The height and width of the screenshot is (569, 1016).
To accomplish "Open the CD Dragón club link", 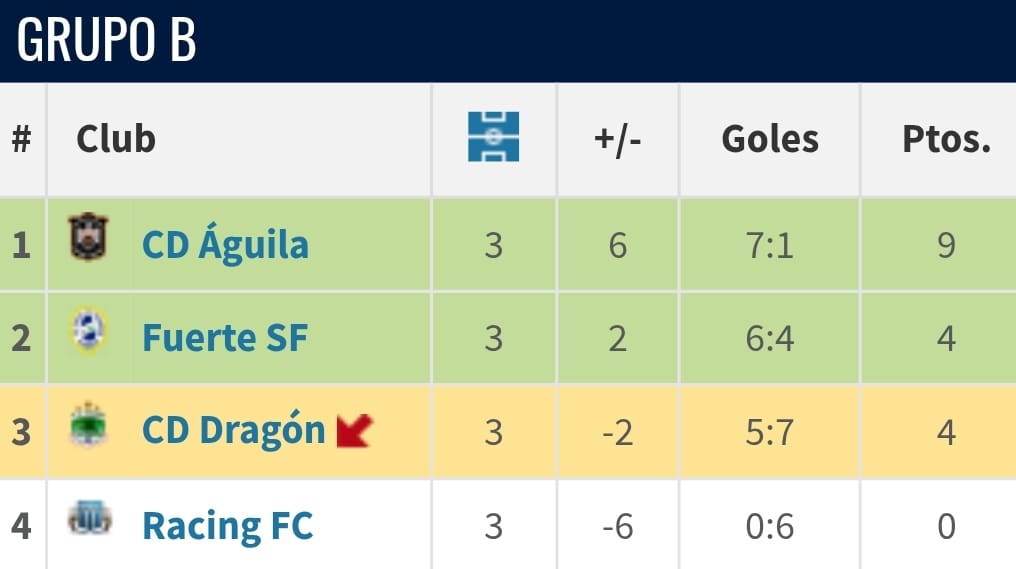I will coord(234,431).
